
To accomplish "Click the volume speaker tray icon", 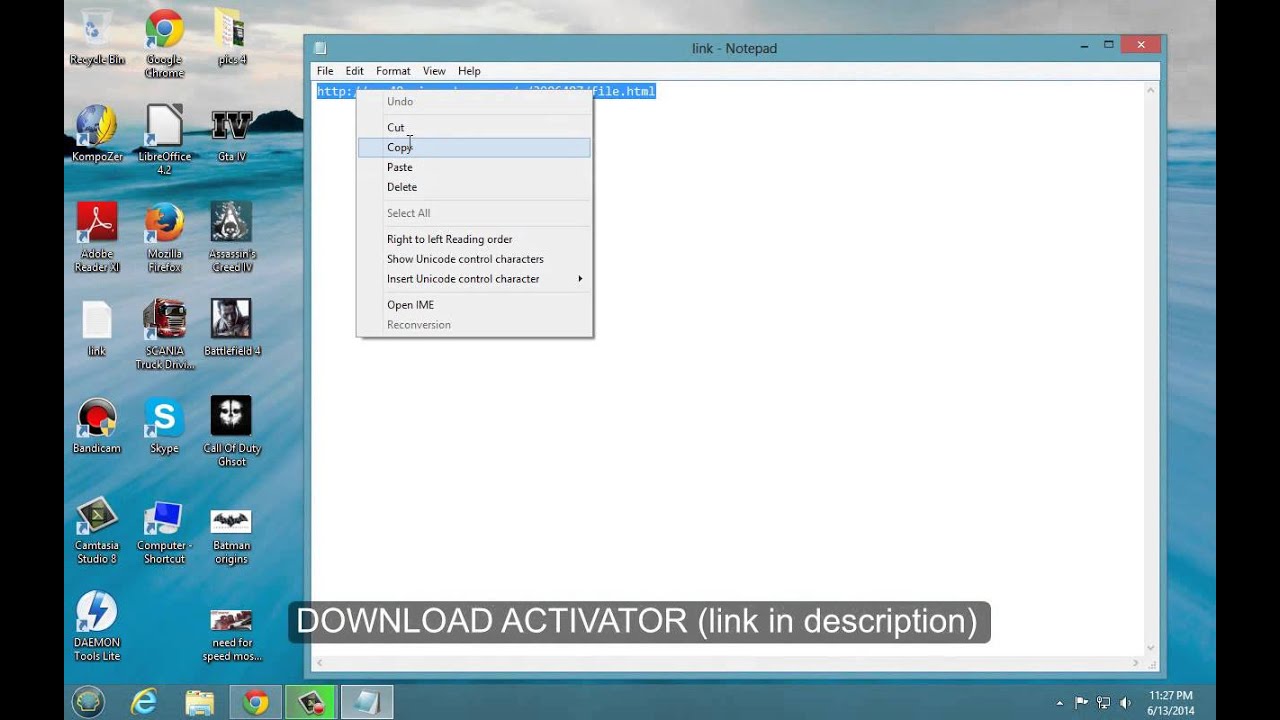I will tap(1126, 703).
